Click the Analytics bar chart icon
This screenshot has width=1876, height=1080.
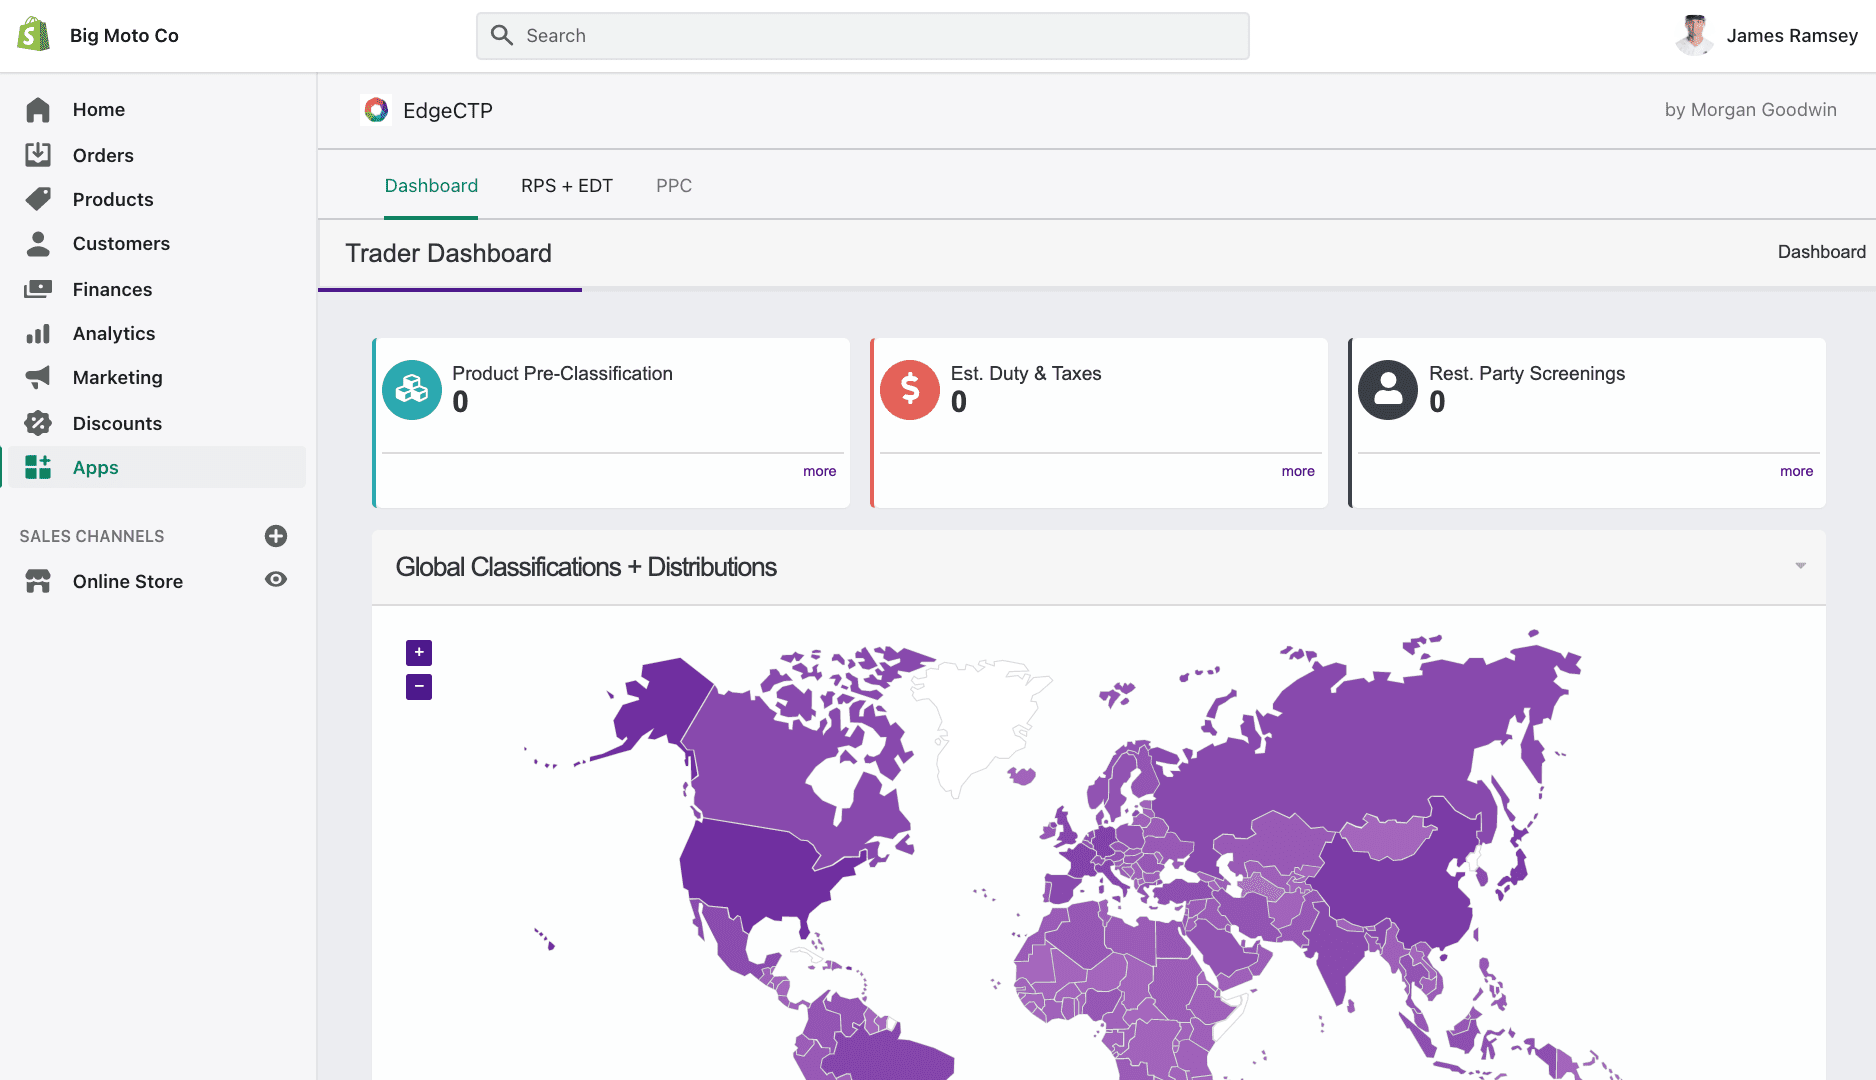coord(38,334)
